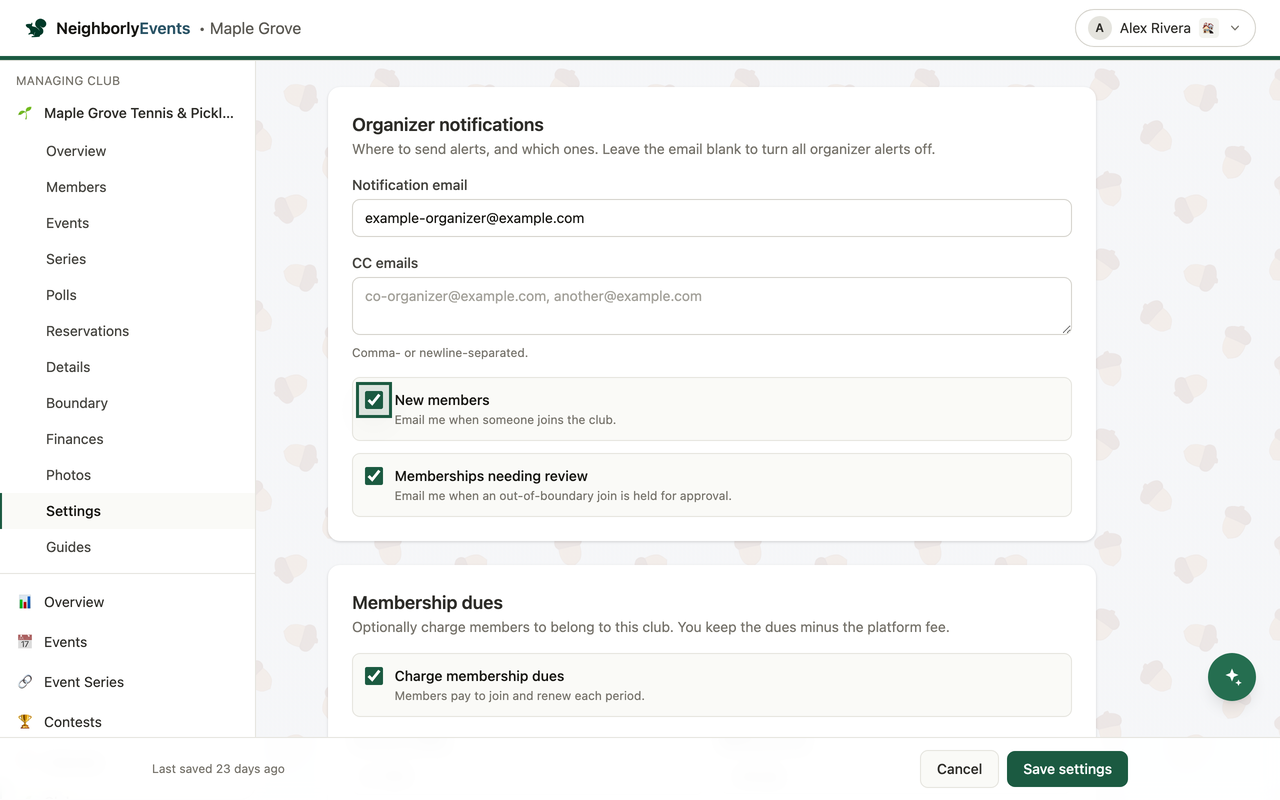Focus the Notification email field
This screenshot has width=1280, height=800.
pos(712,218)
